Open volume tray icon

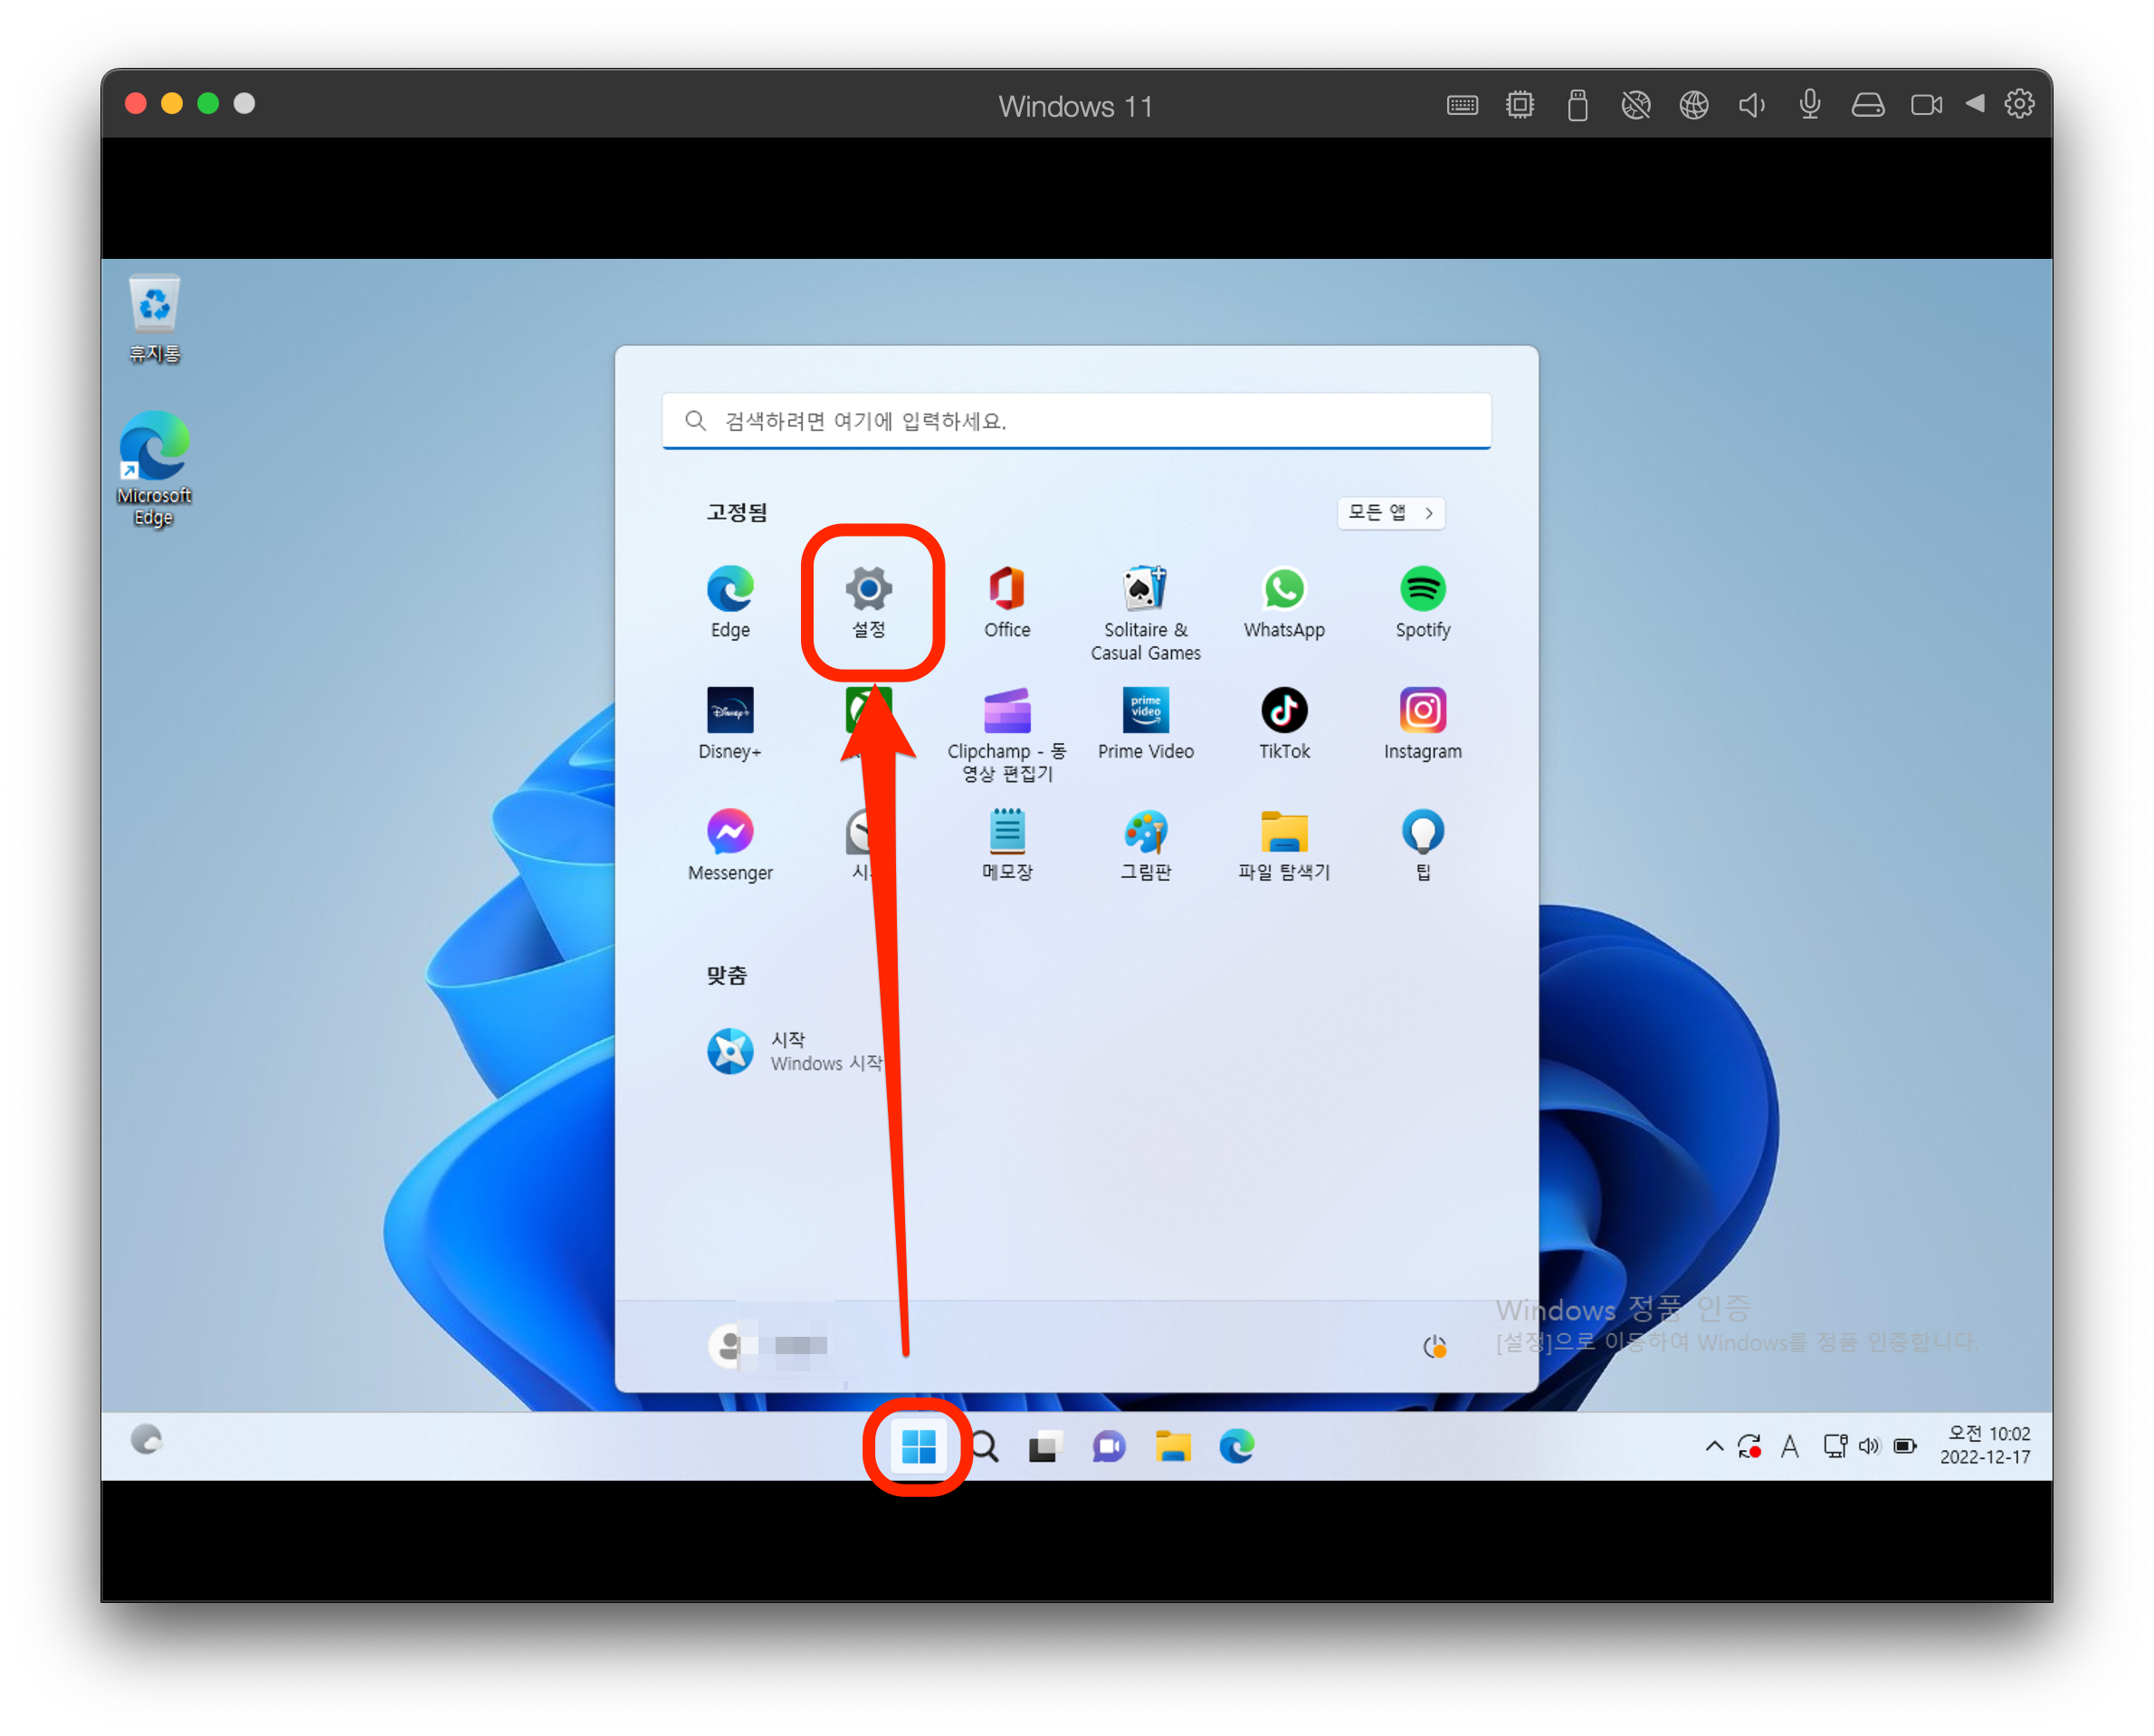tap(1869, 1446)
